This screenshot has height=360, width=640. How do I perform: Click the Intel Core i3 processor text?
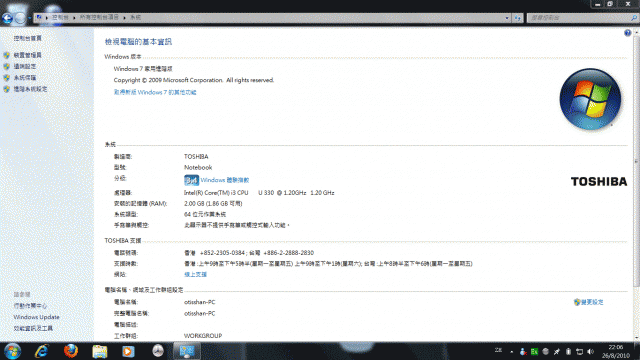click(x=259, y=193)
